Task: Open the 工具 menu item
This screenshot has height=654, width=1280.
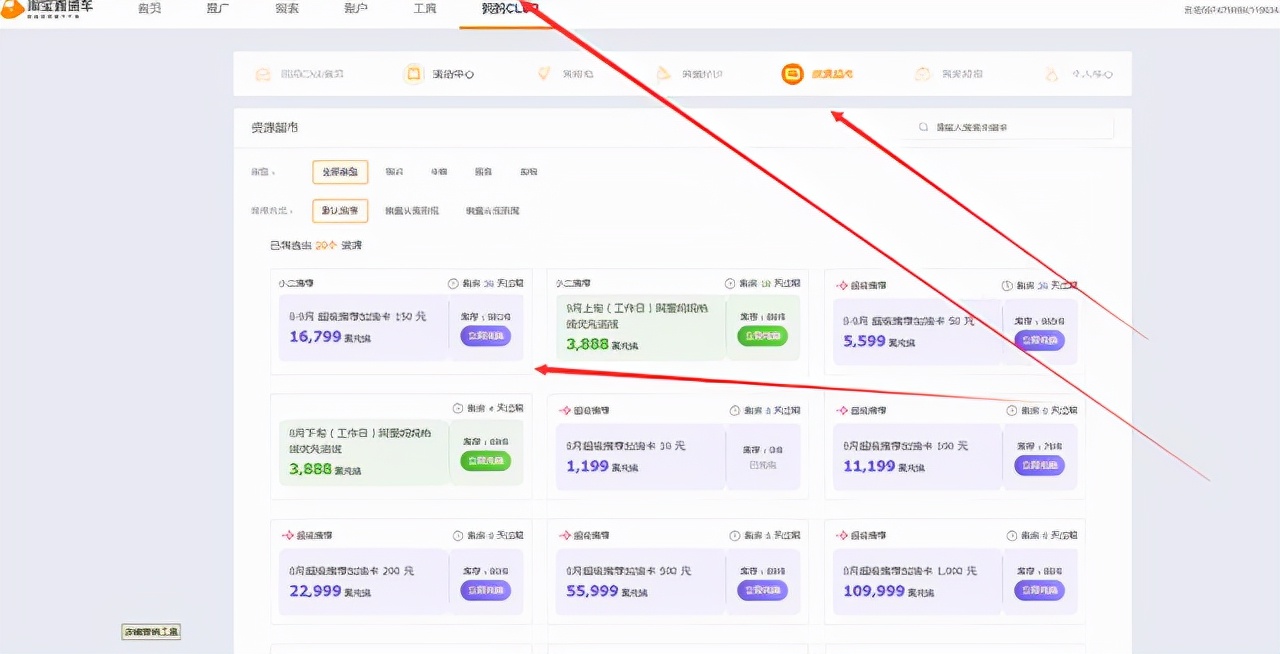Action: tap(424, 10)
